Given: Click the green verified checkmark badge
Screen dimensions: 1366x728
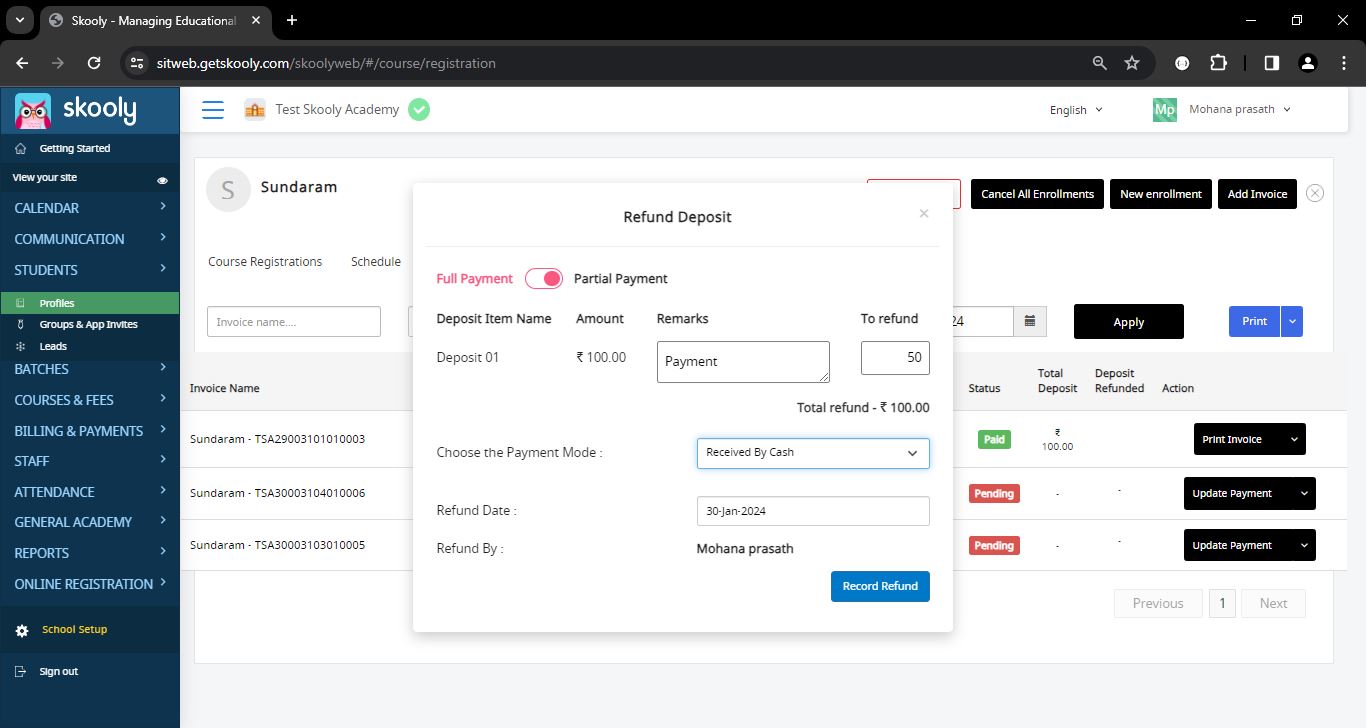Looking at the screenshot, I should [419, 110].
